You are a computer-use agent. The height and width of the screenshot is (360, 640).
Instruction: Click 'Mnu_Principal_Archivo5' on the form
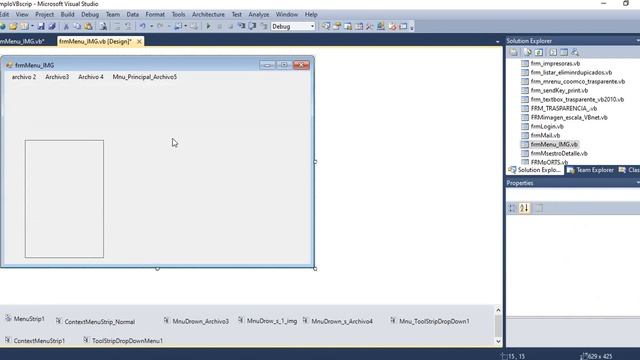click(144, 77)
